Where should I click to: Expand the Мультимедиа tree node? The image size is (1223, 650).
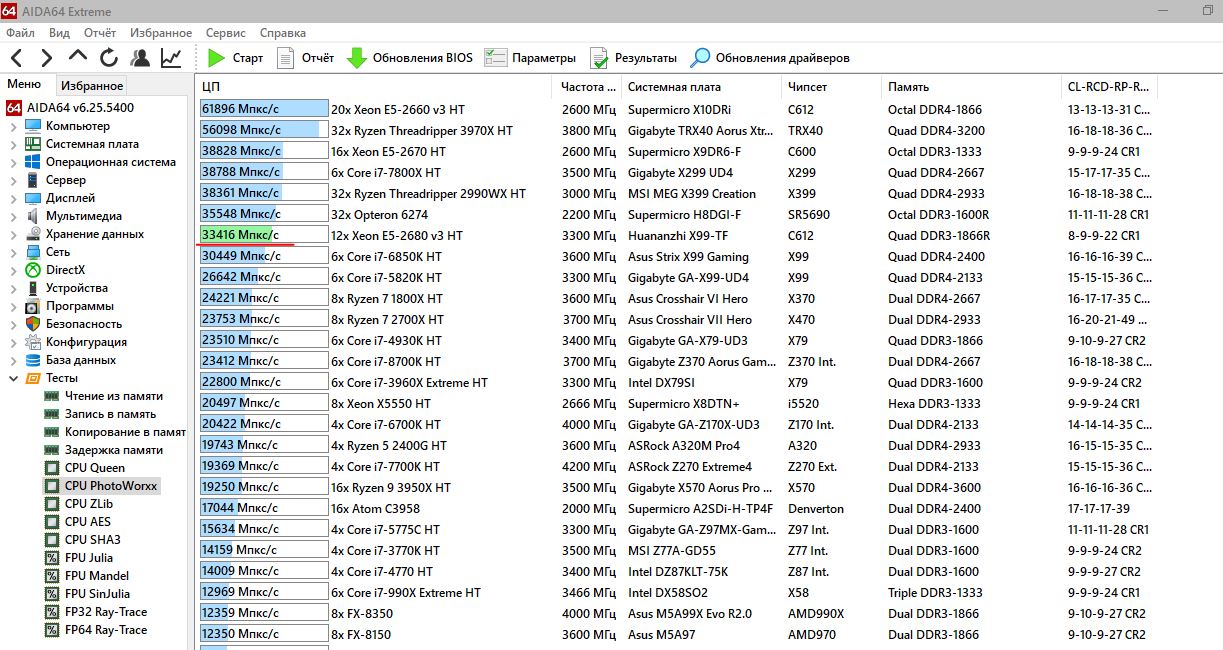coord(13,216)
